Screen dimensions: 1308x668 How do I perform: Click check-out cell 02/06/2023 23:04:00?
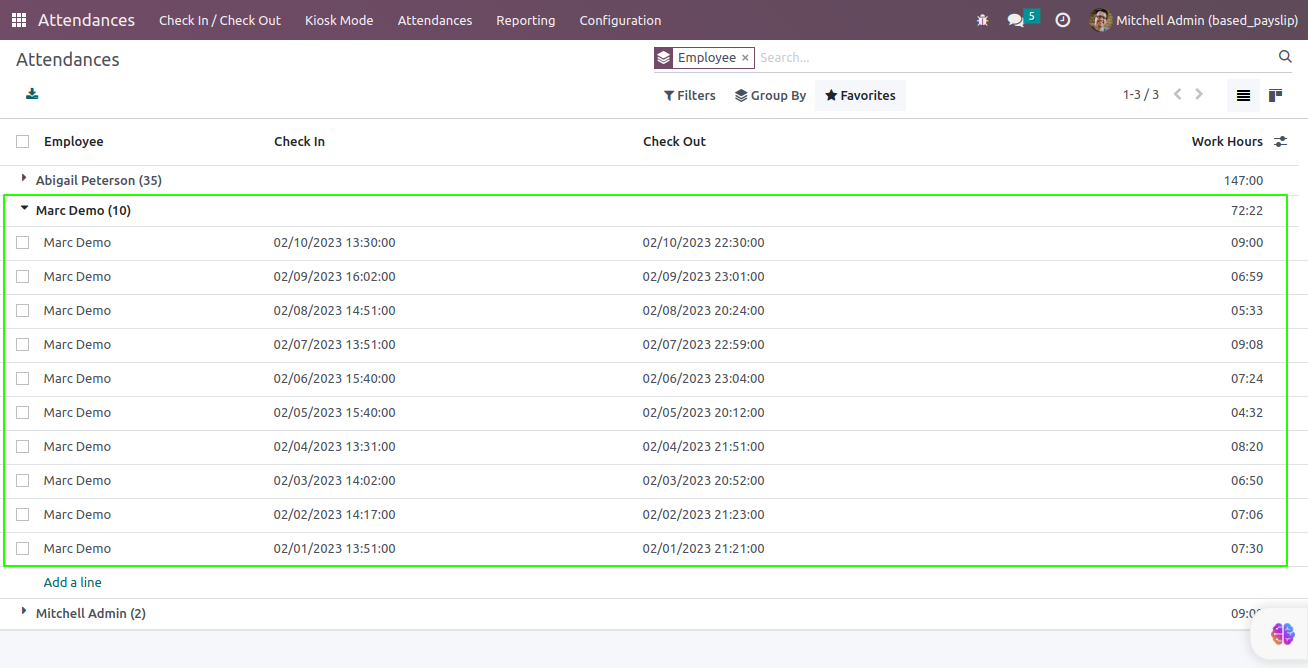704,379
